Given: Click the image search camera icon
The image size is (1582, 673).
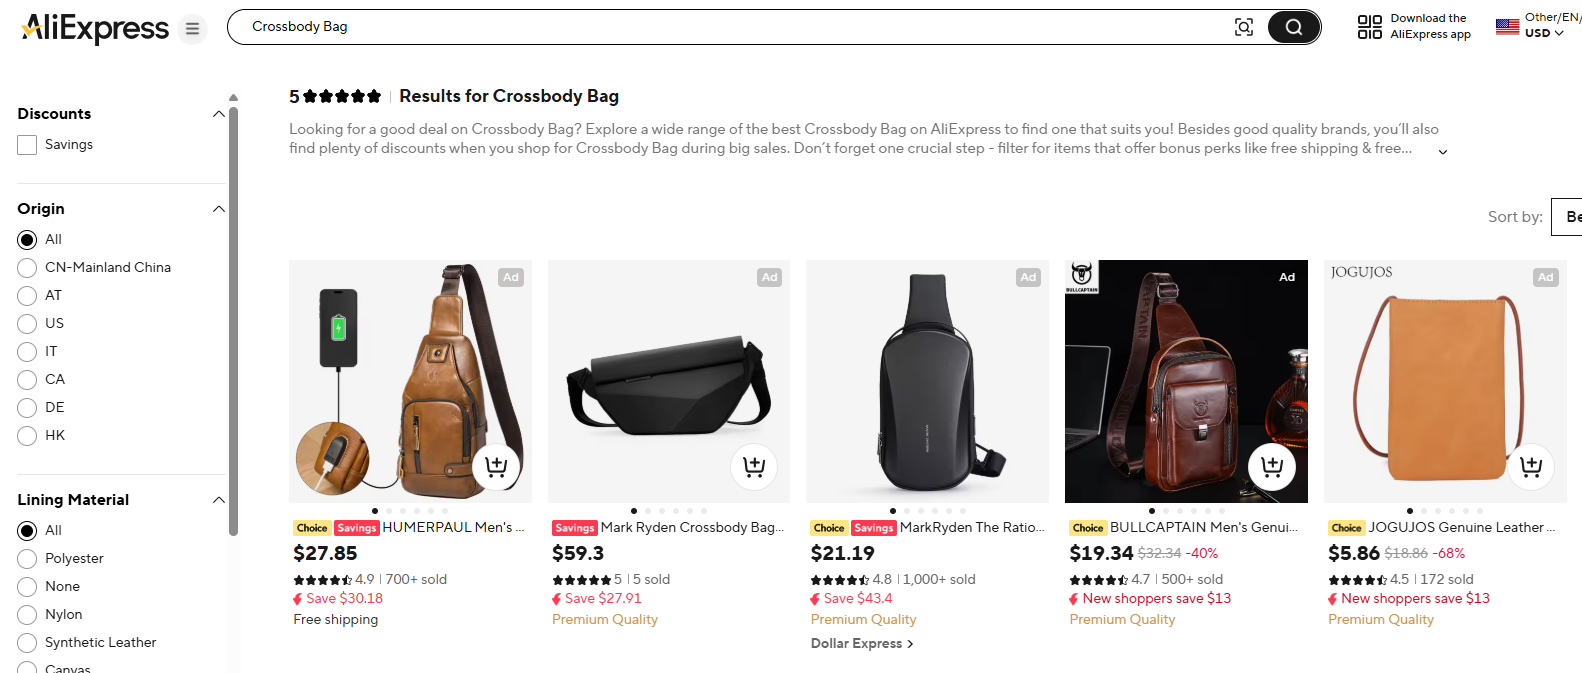Looking at the screenshot, I should coord(1243,27).
